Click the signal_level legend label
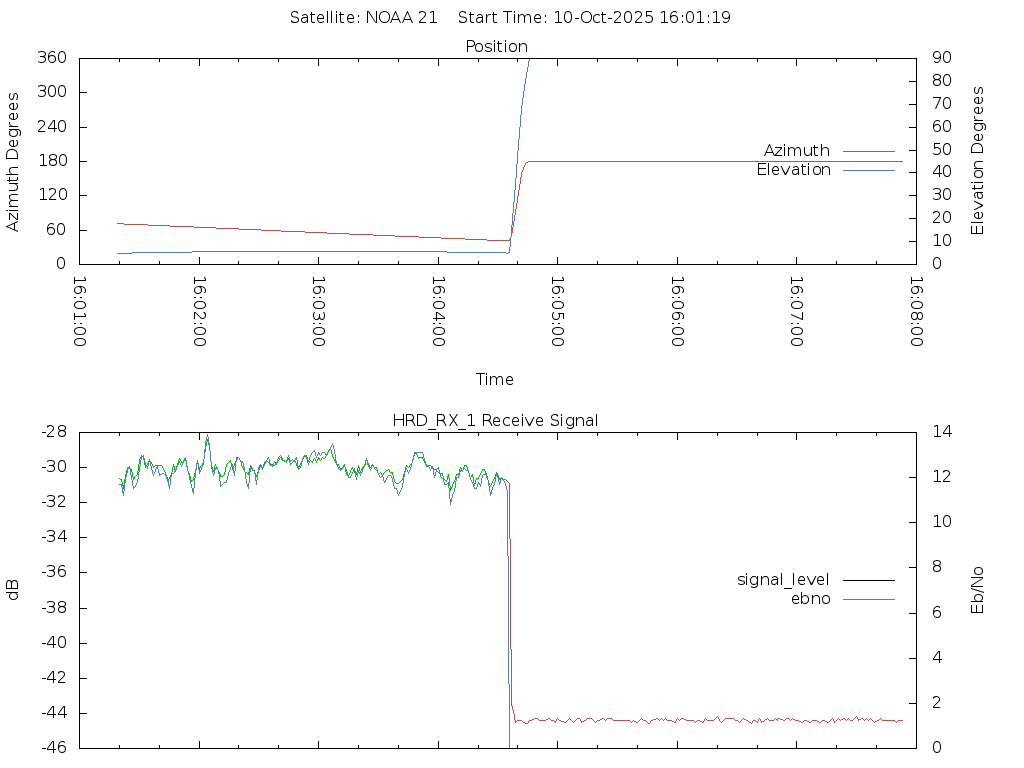 pyautogui.click(x=783, y=580)
